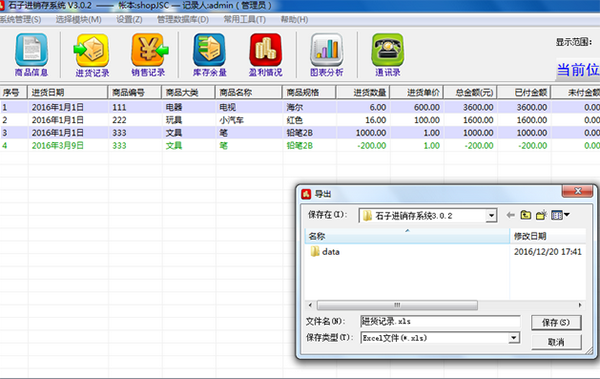600x379 pixels.
Task: Click the 商品大类 column header
Action: coord(189,92)
